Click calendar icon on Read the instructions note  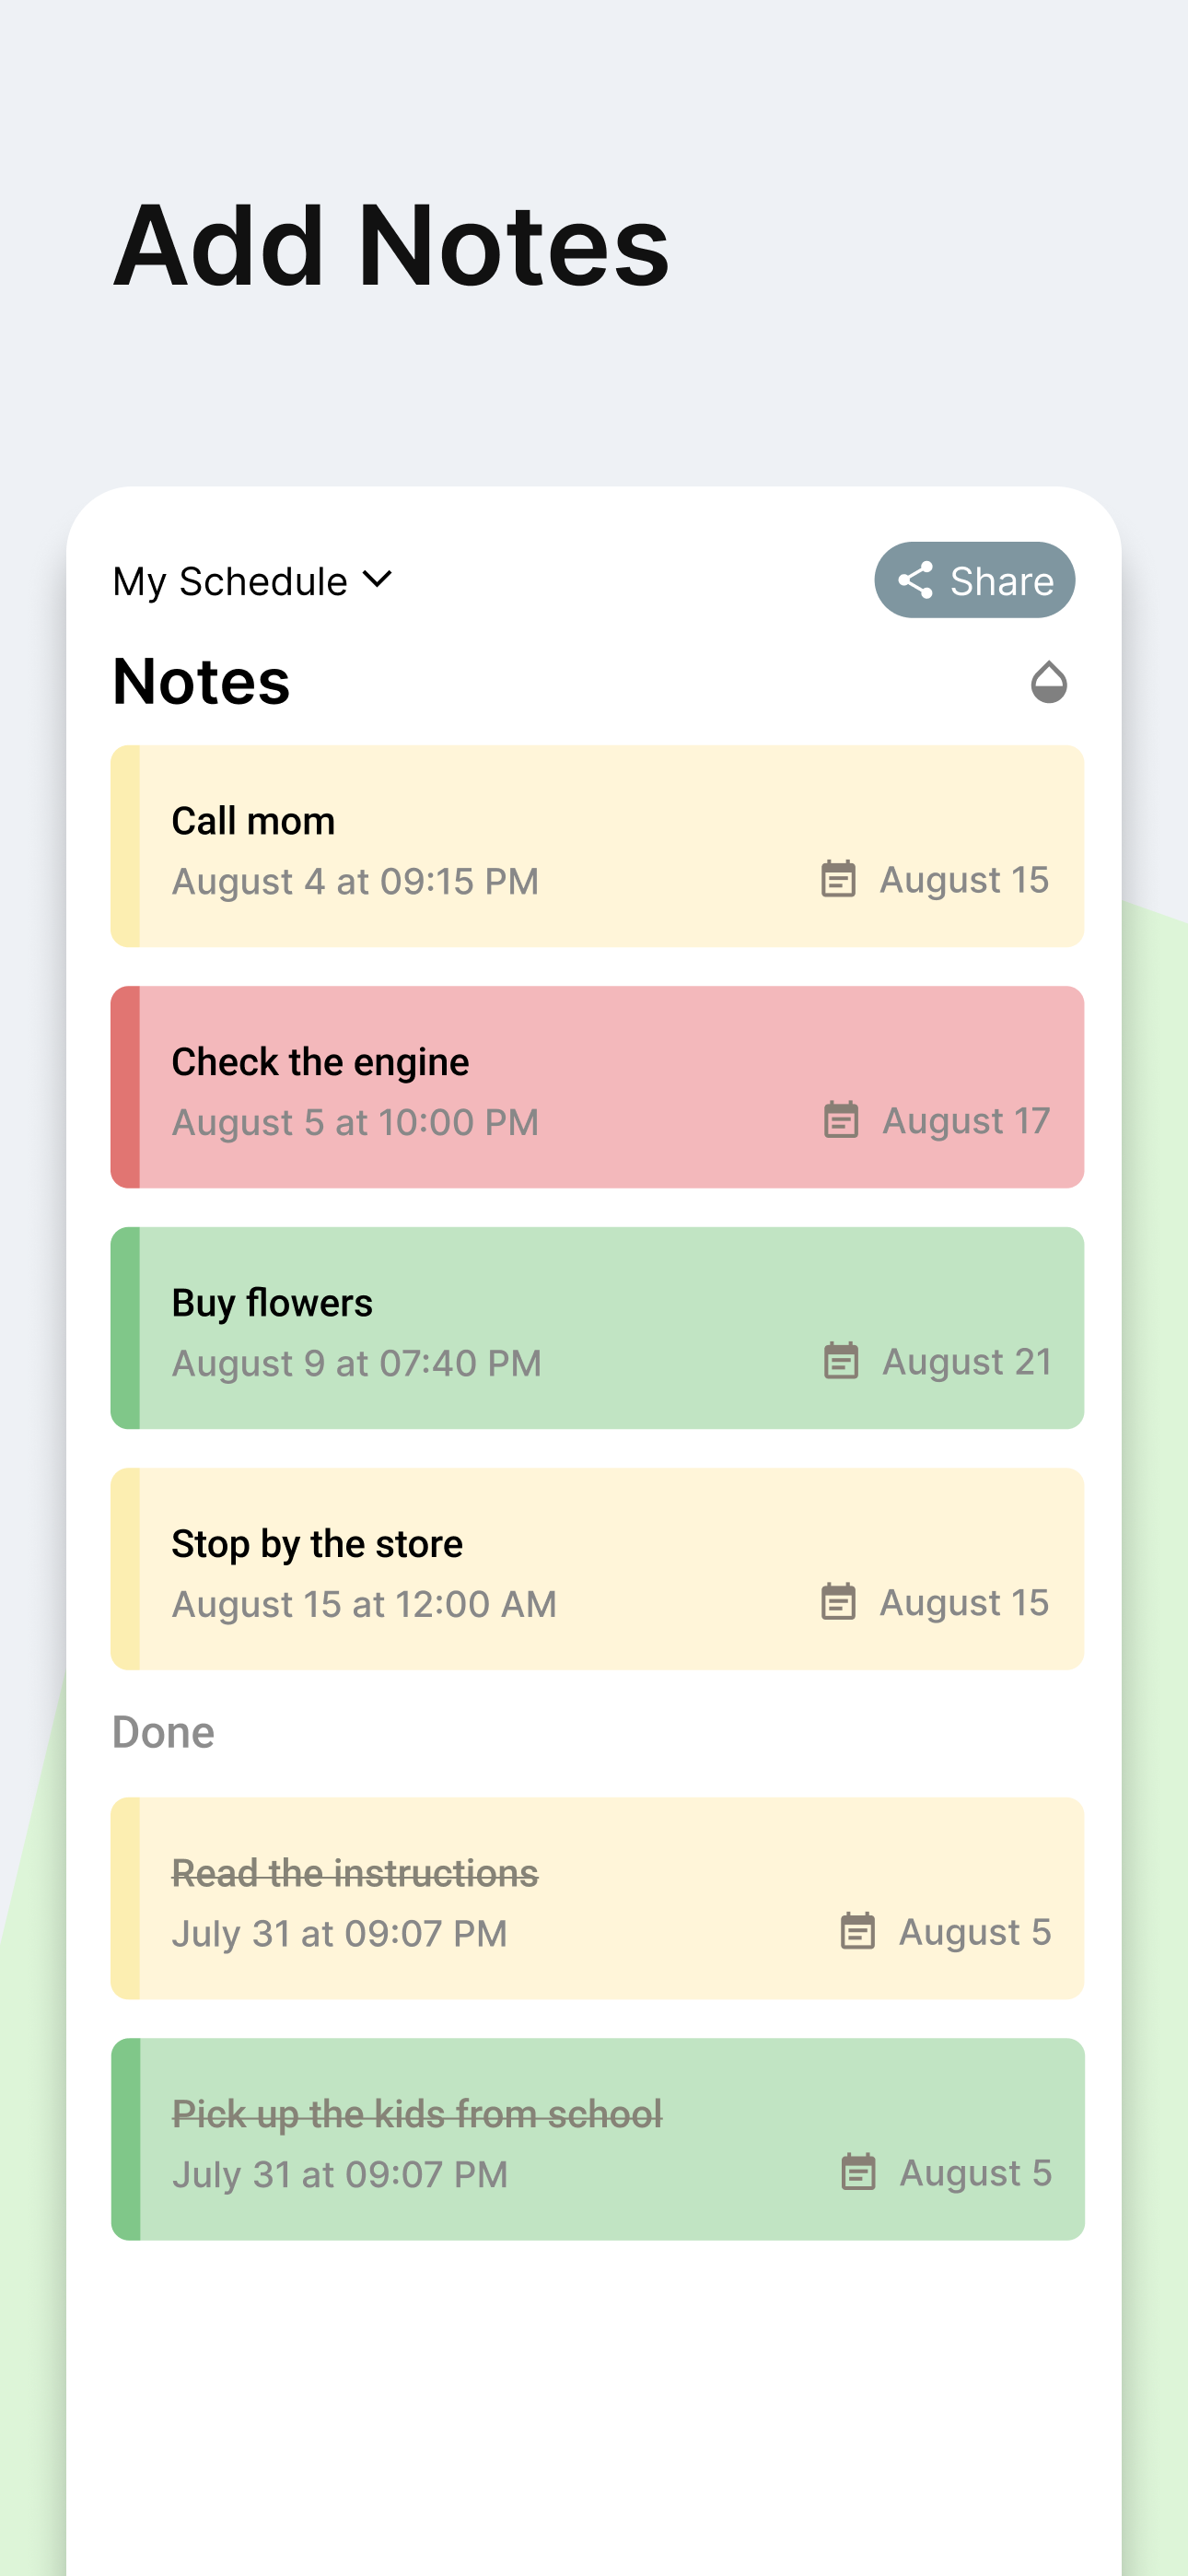[857, 1931]
